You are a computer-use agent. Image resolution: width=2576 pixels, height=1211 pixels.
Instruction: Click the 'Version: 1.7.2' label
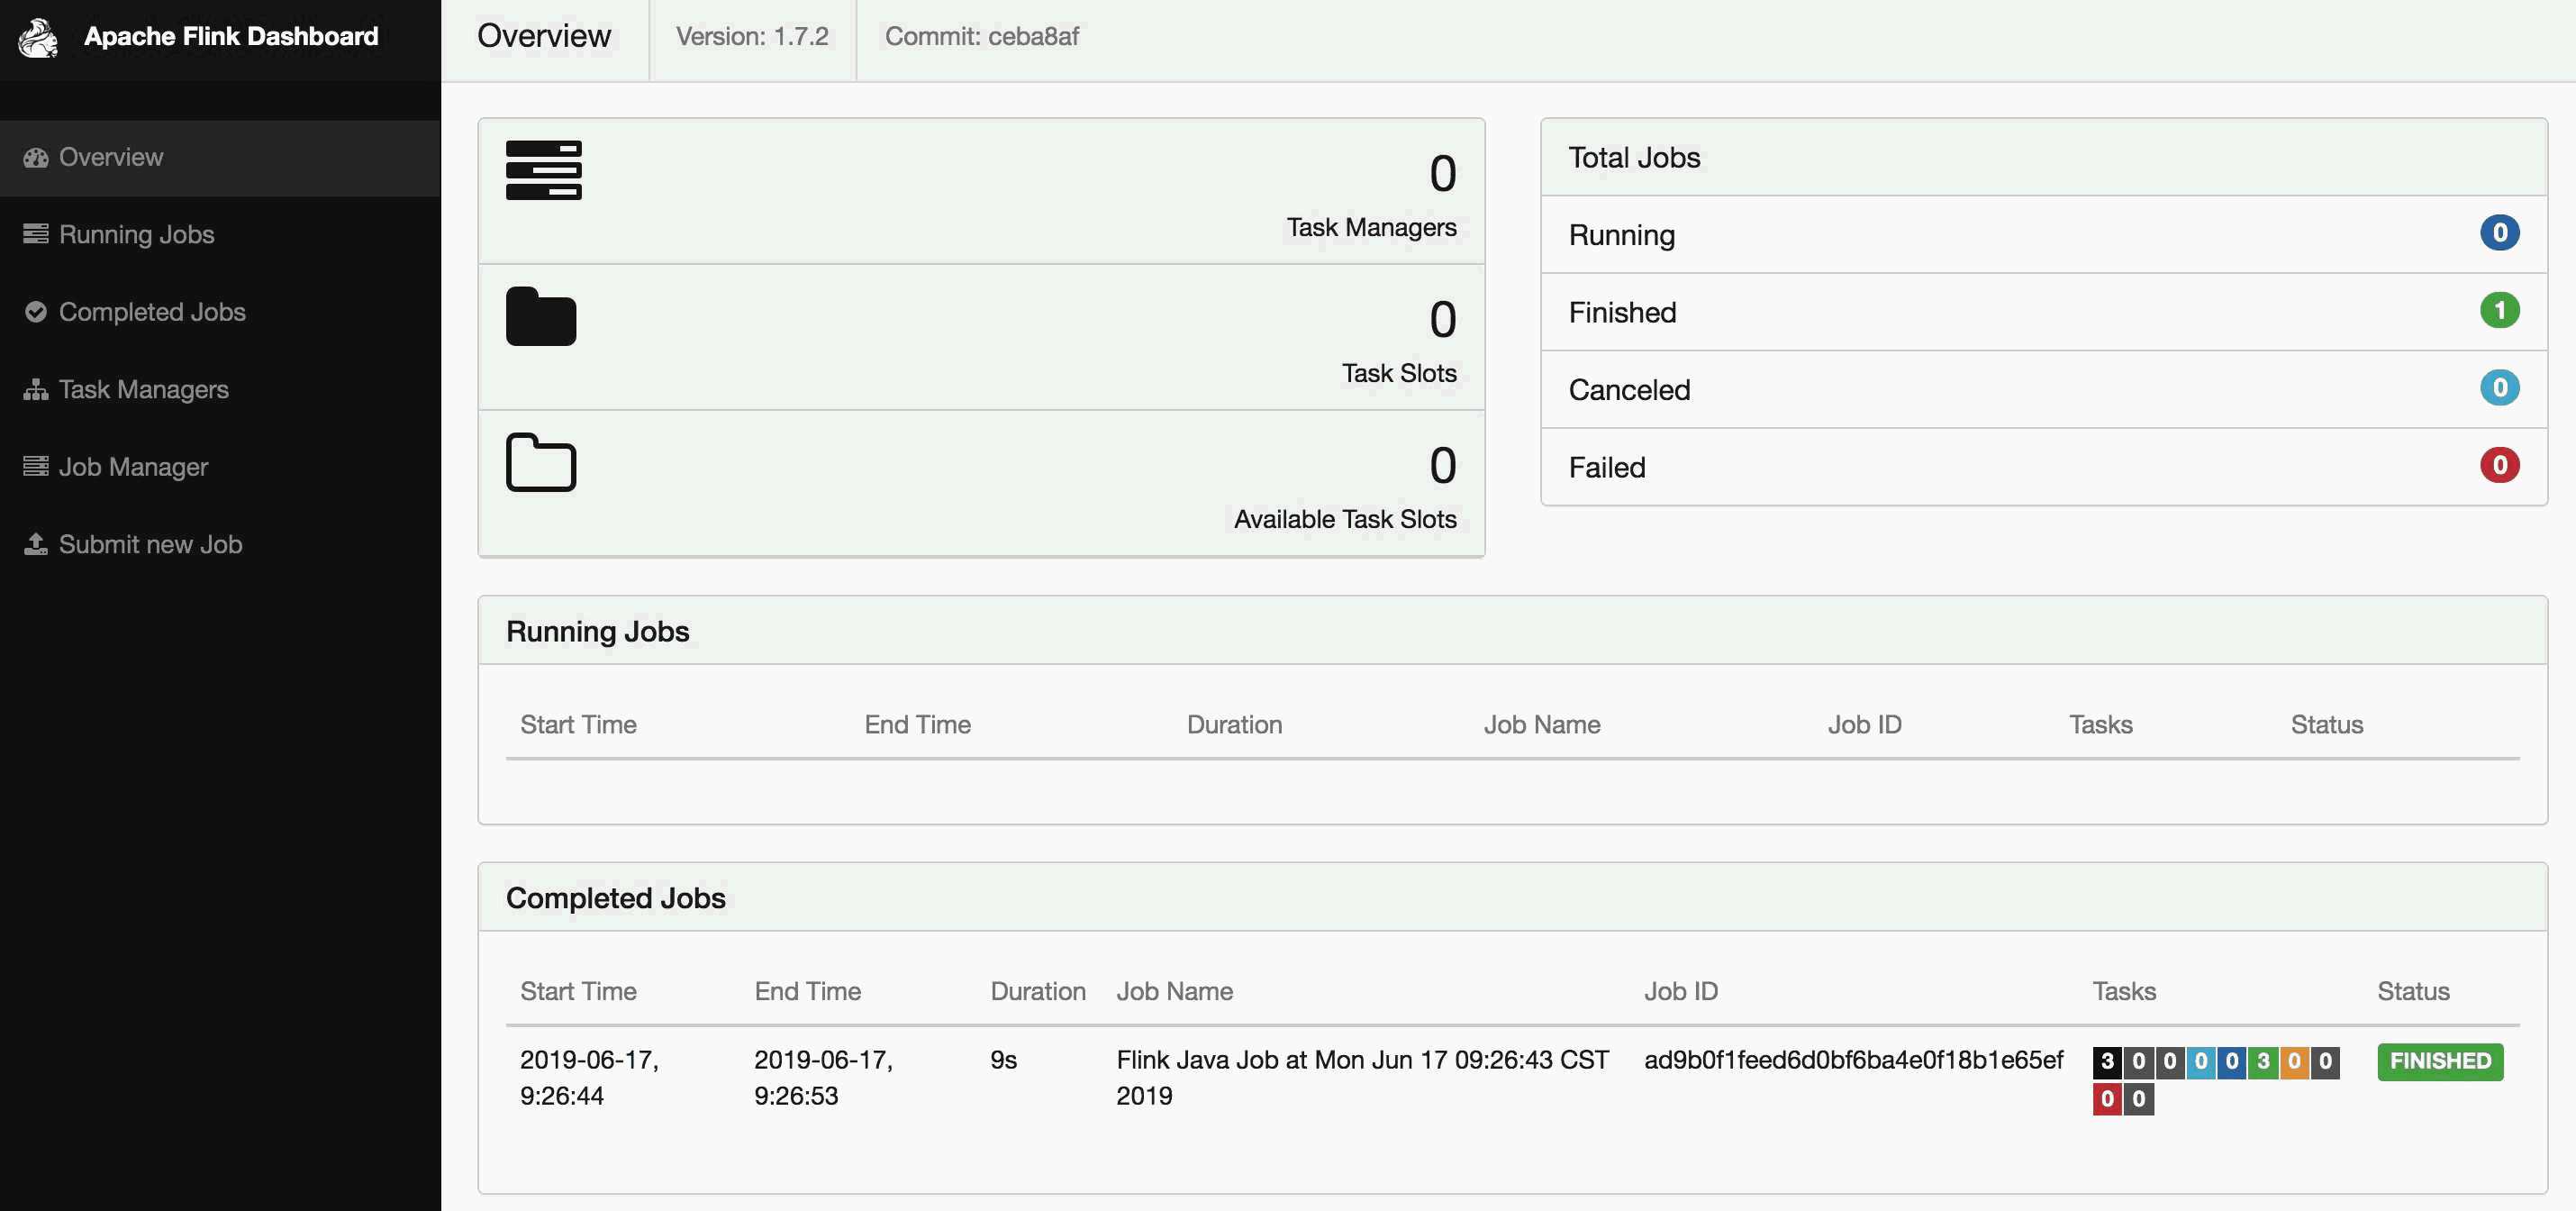[x=752, y=37]
